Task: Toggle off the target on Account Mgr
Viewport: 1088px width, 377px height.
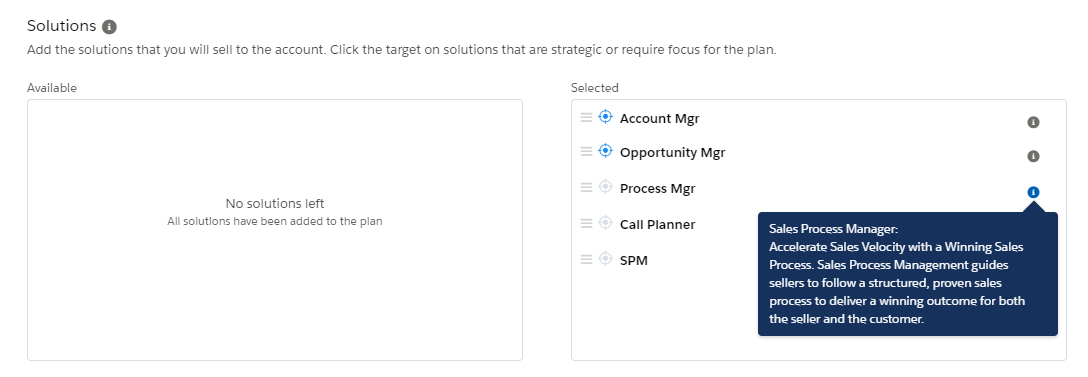Action: click(x=605, y=117)
